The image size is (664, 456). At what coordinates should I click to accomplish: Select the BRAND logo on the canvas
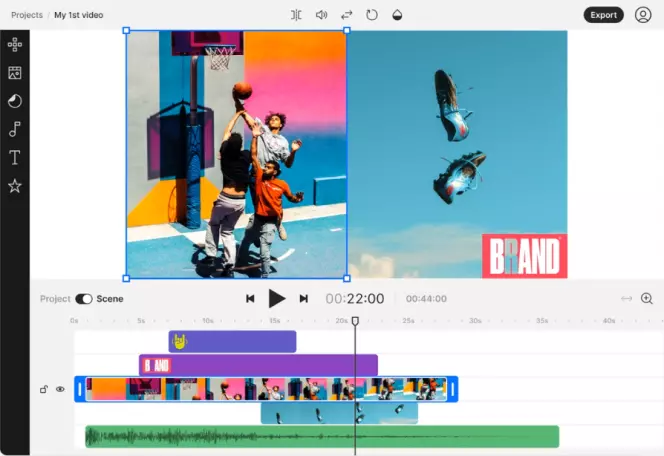tap(525, 256)
